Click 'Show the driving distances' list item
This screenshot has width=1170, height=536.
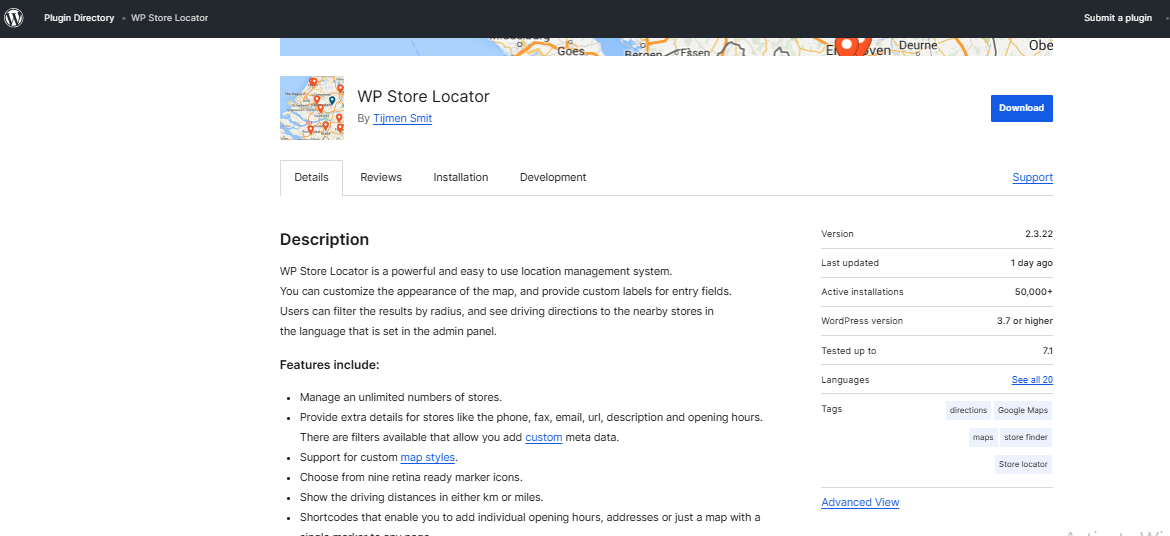coord(422,497)
